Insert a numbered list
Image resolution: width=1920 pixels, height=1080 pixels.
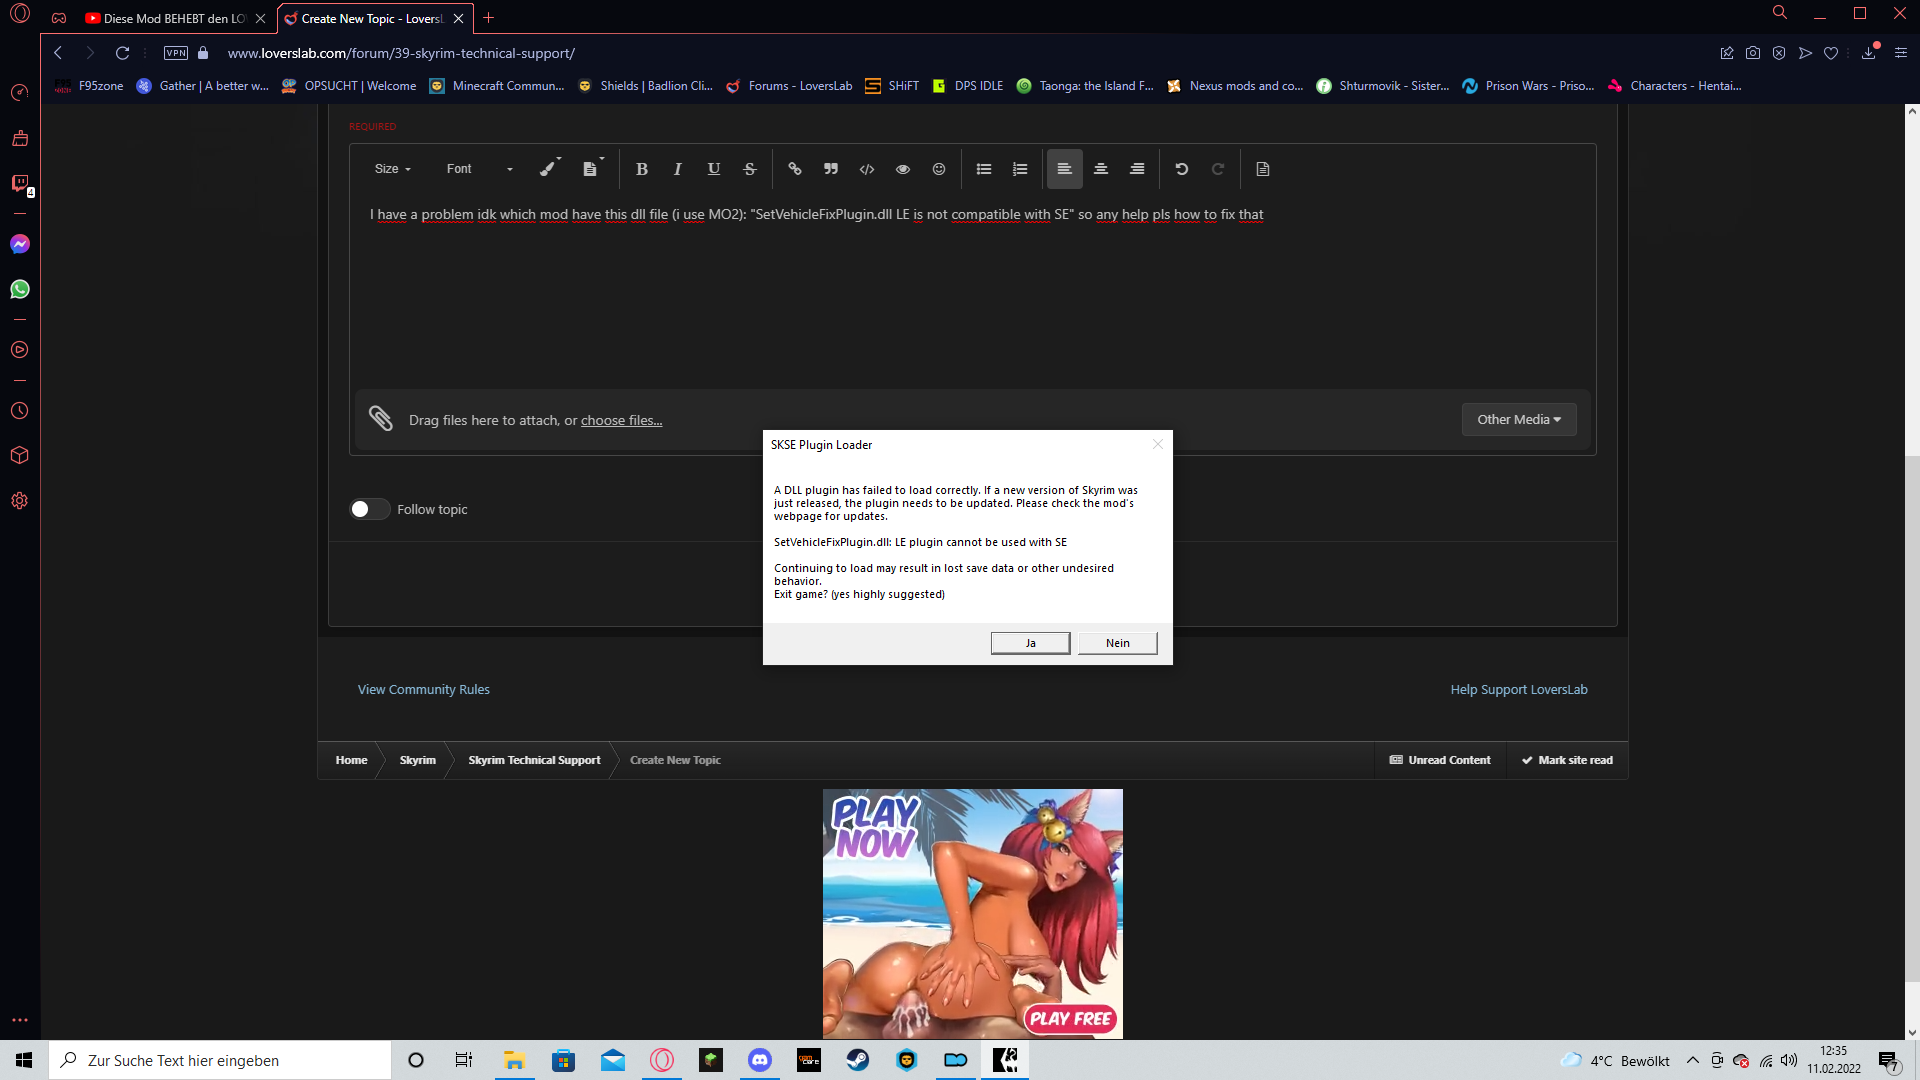pyautogui.click(x=1020, y=169)
